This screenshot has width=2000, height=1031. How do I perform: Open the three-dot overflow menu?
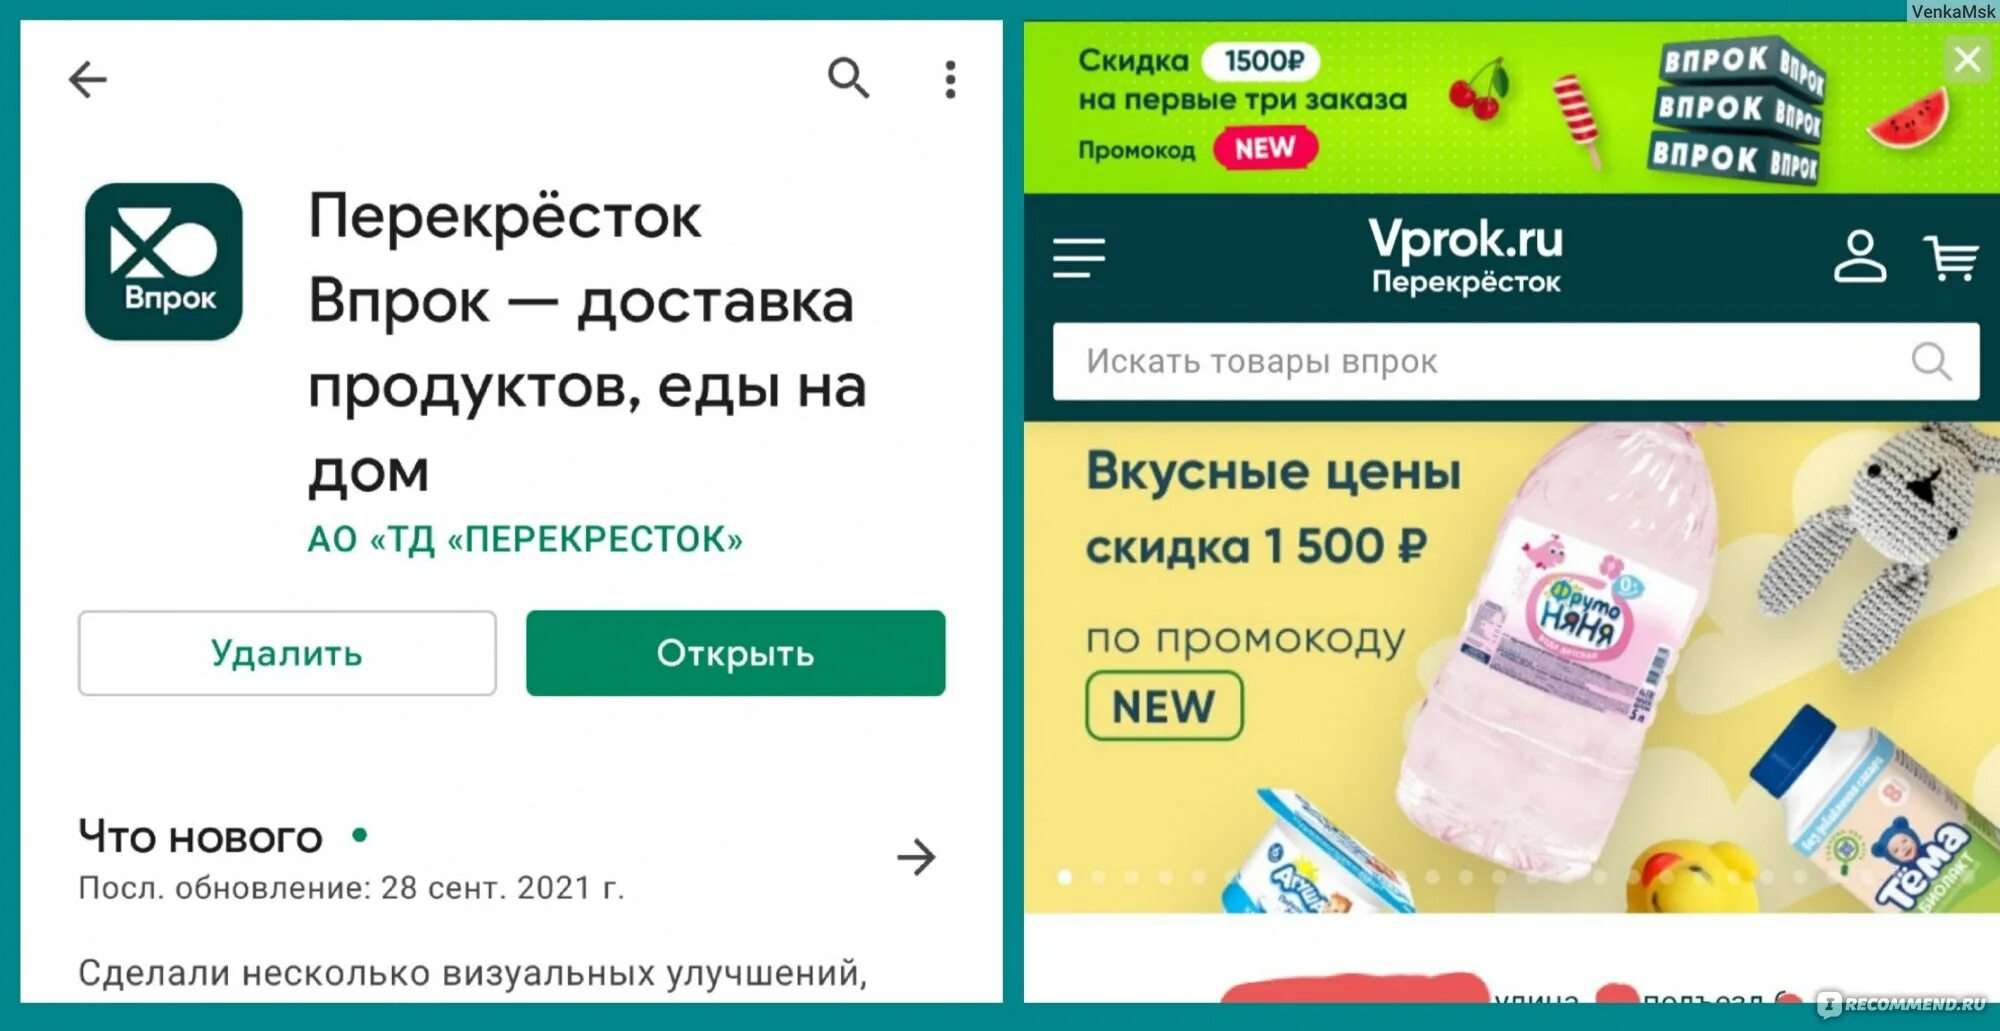[x=950, y=79]
